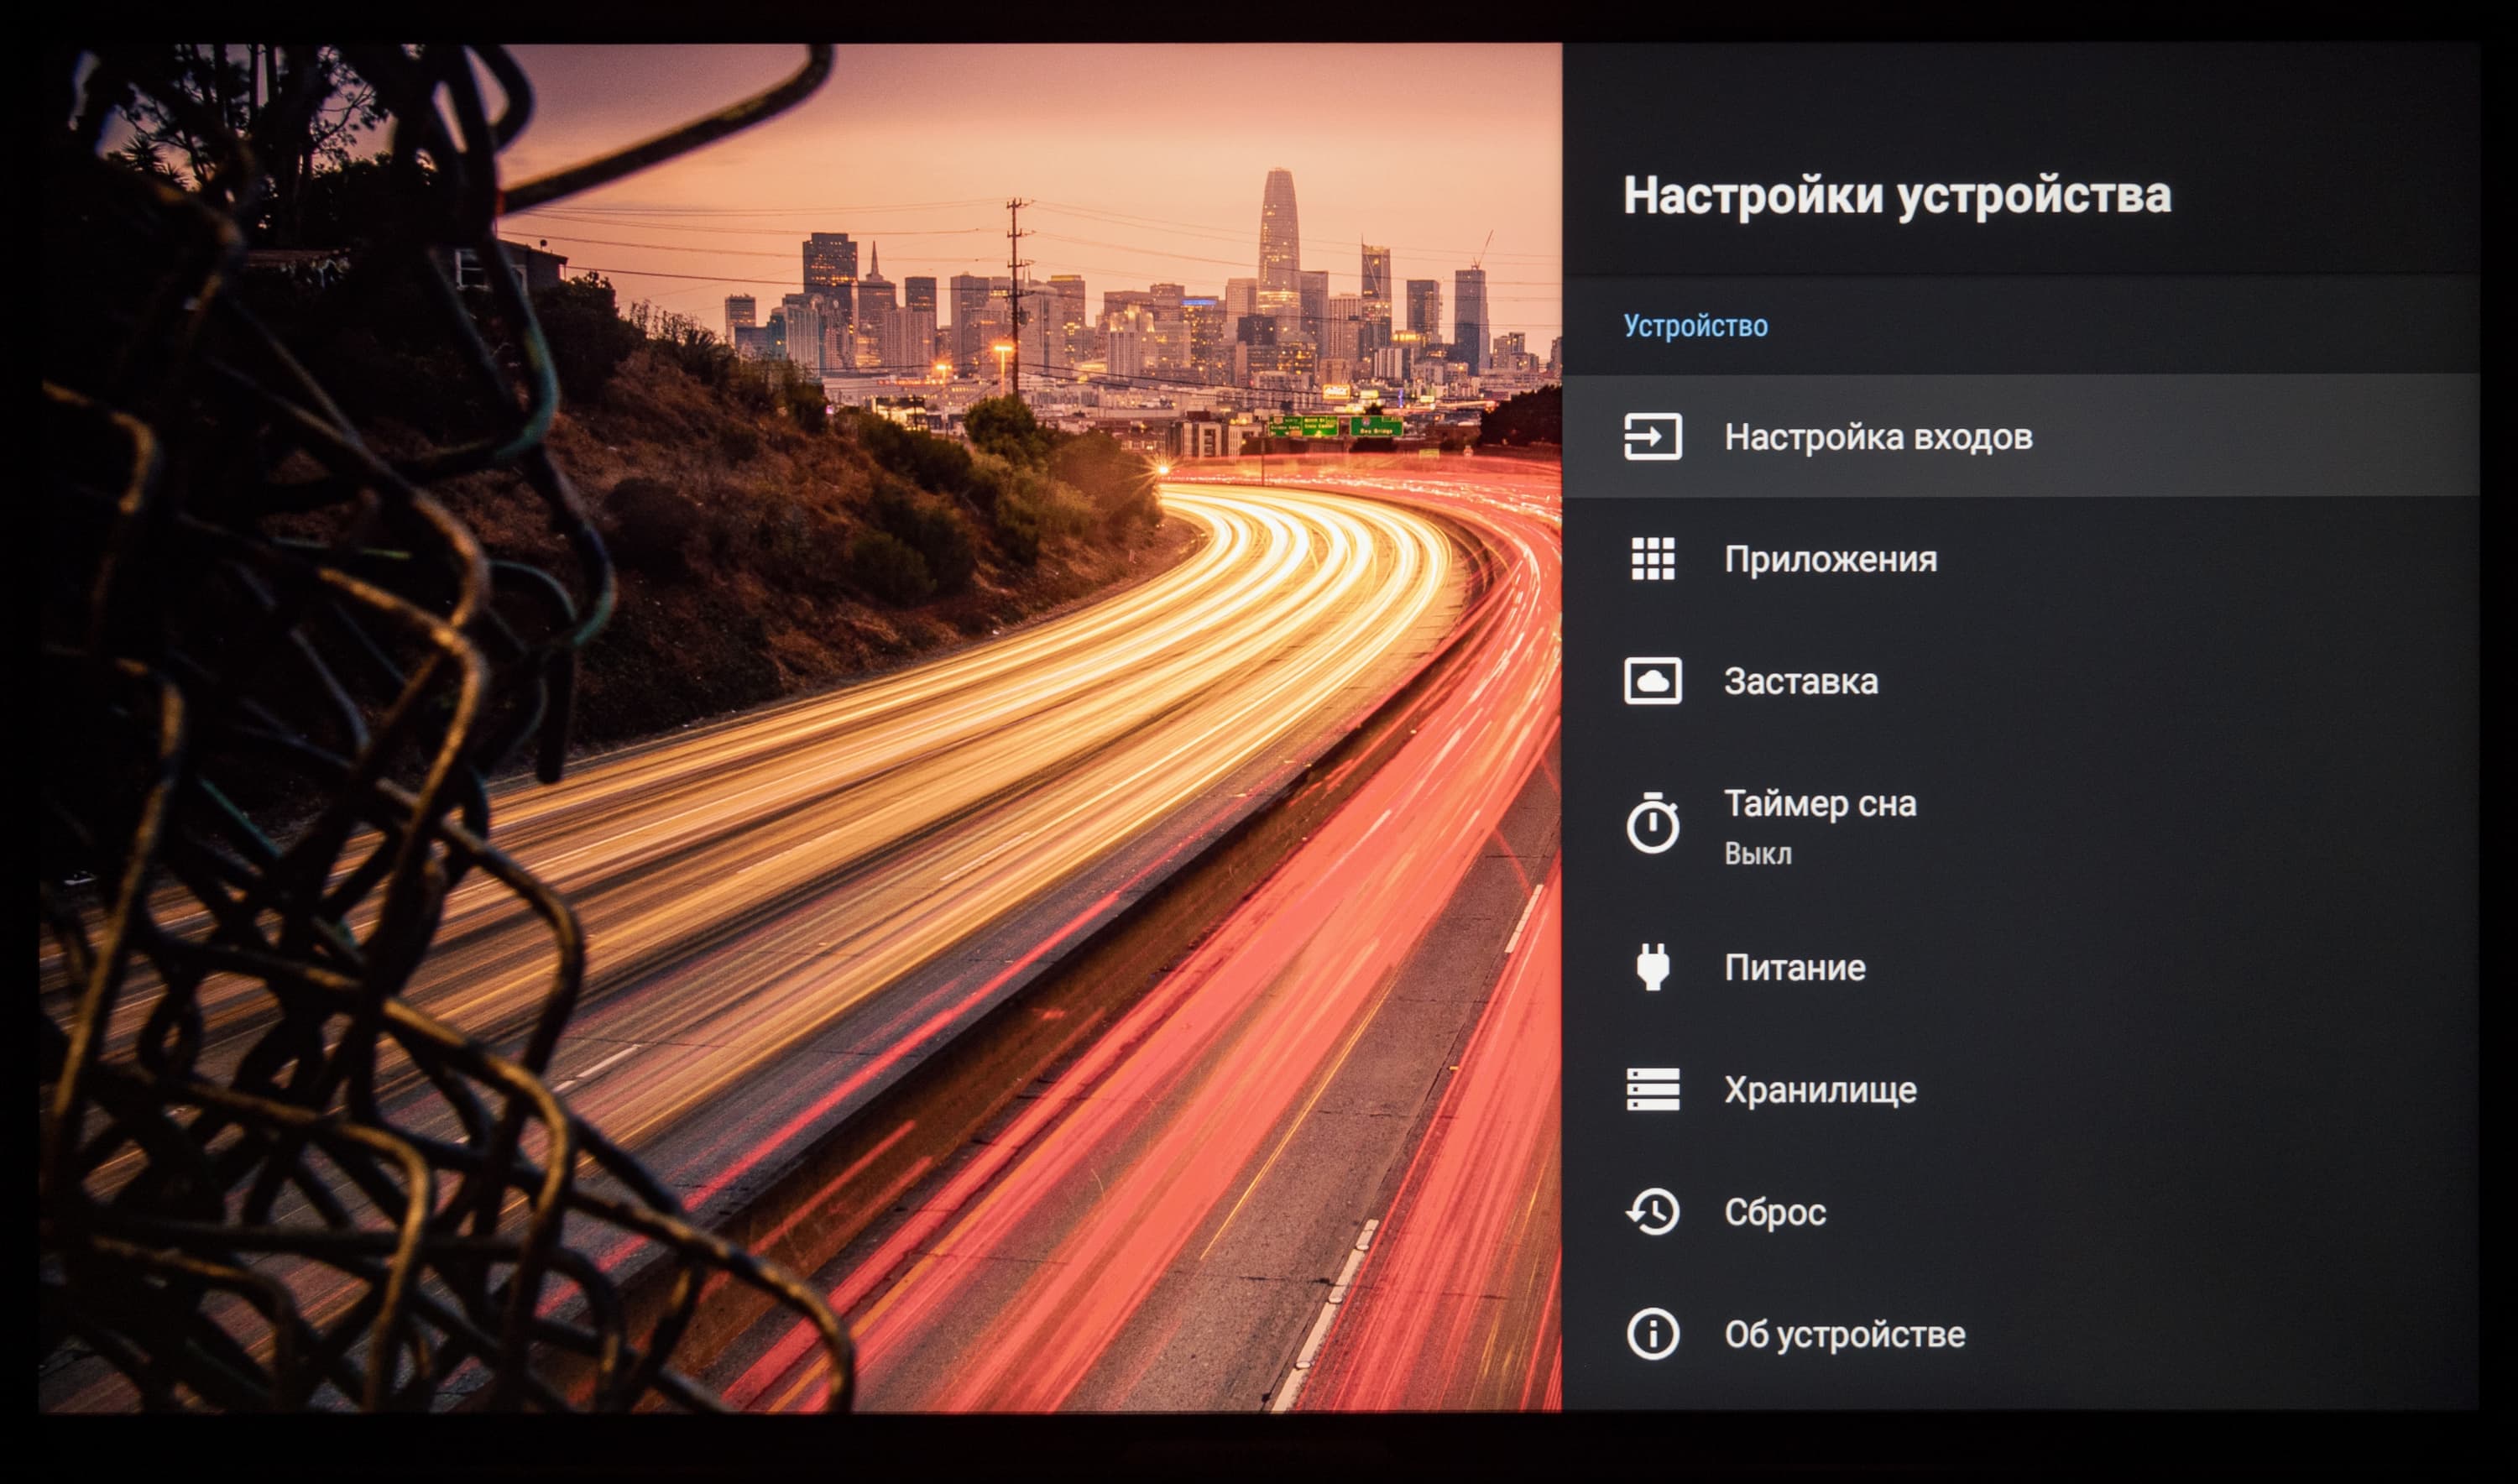The height and width of the screenshot is (1484, 2518).
Task: Click the Хранилище storage bars icon
Action: click(1652, 1089)
